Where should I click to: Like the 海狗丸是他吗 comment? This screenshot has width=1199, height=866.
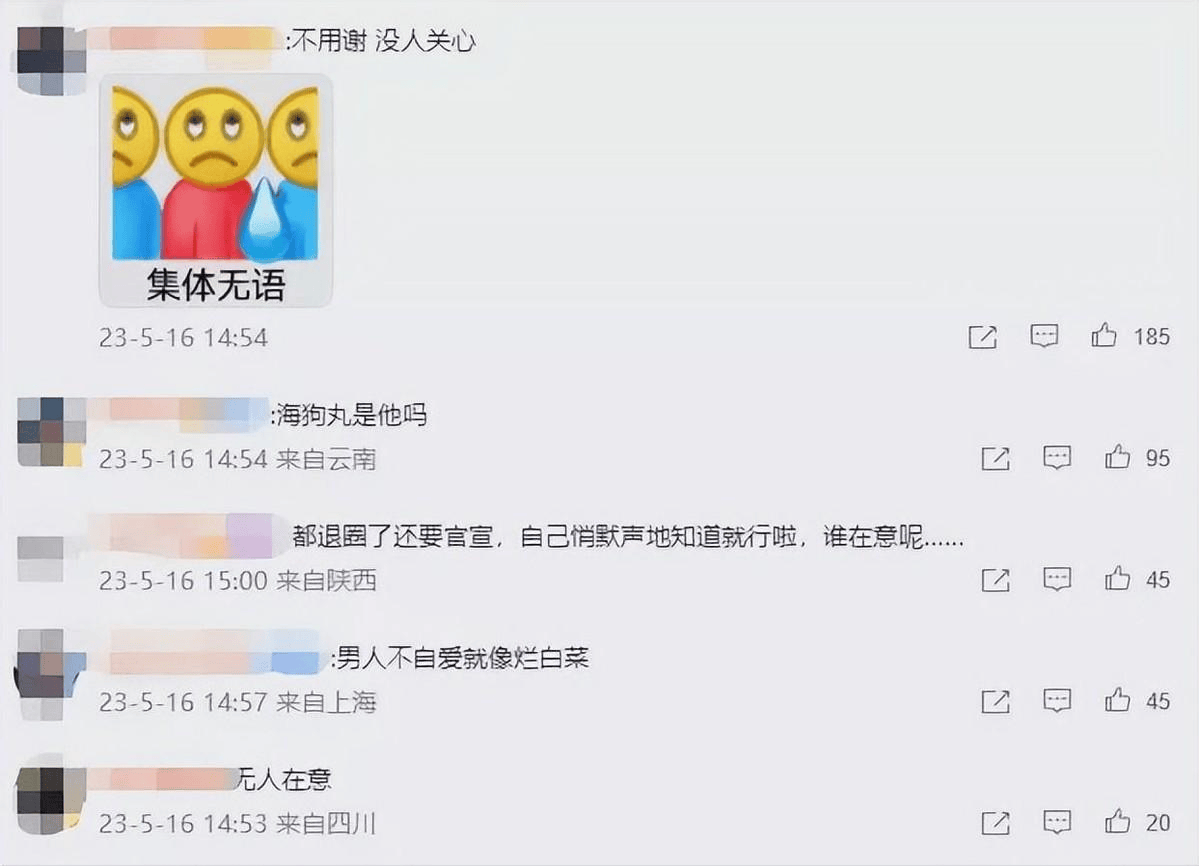1117,457
